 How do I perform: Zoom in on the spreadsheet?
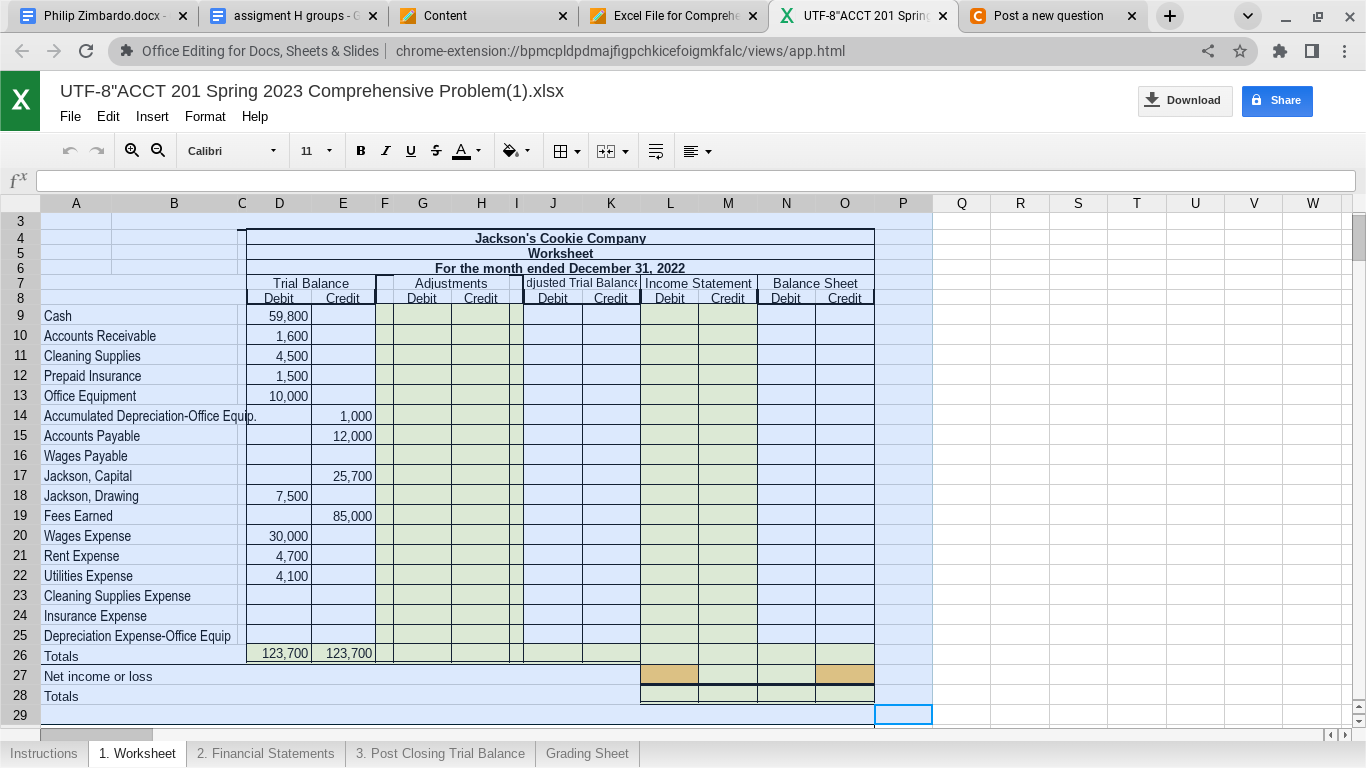[x=132, y=151]
